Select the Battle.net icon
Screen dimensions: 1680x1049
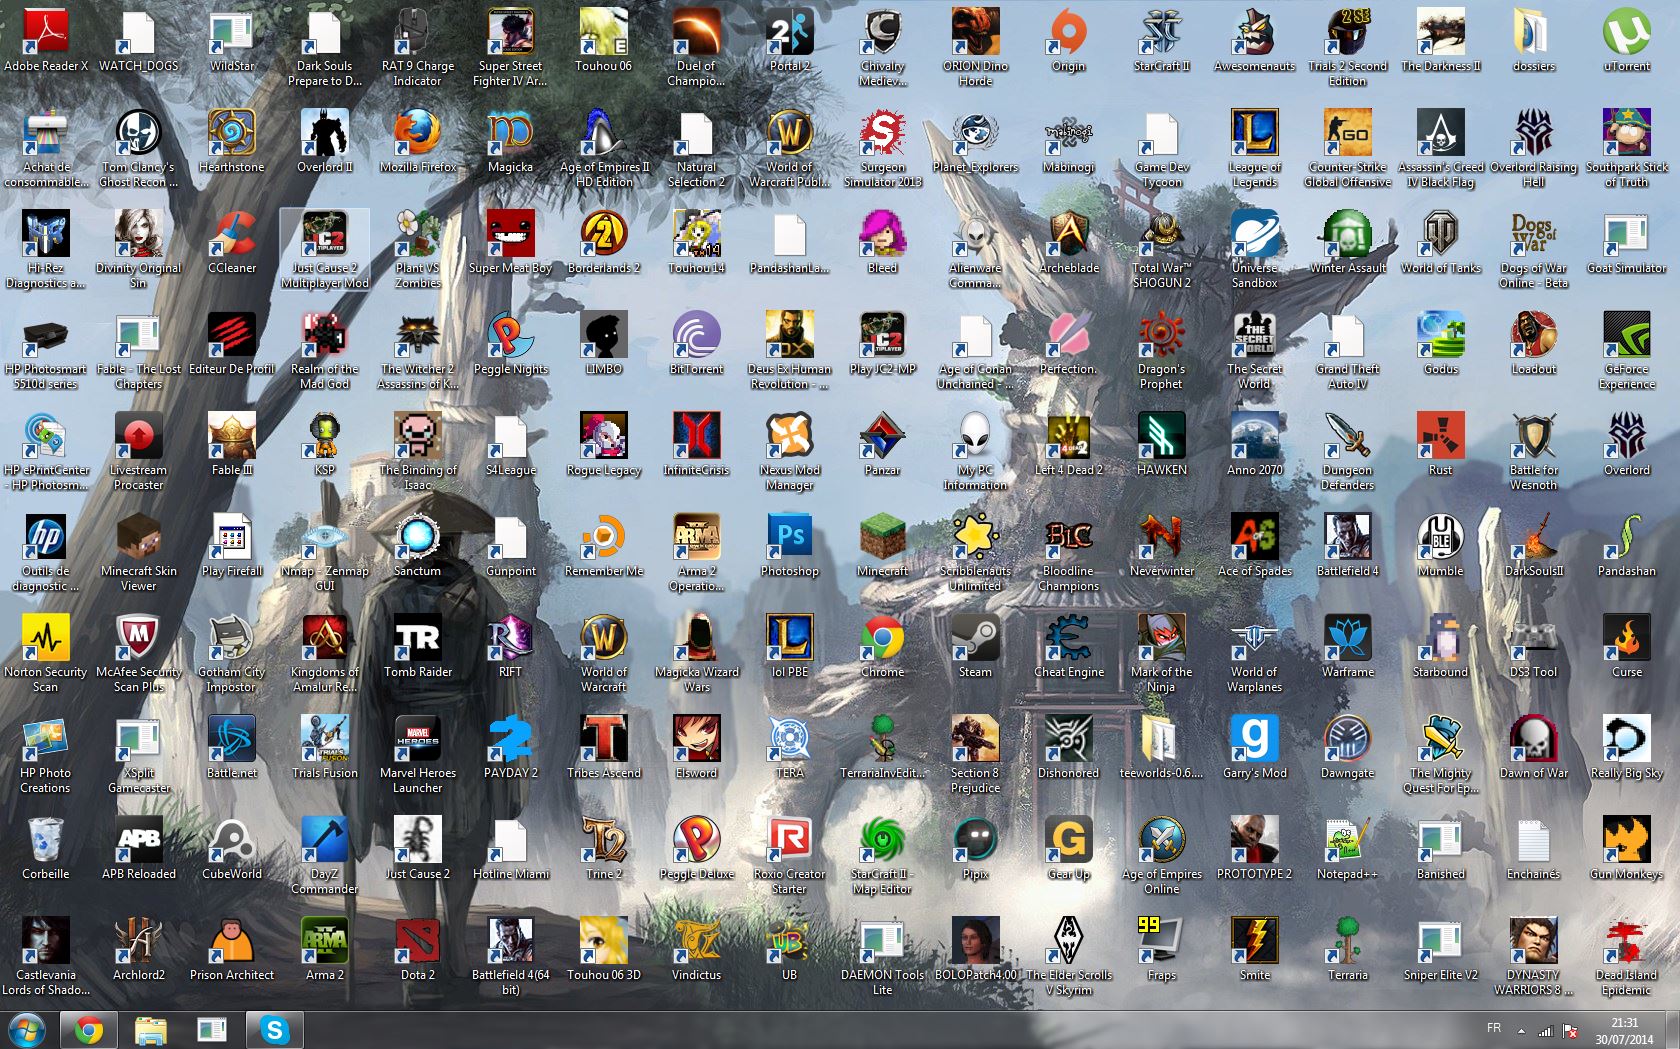pyautogui.click(x=232, y=747)
